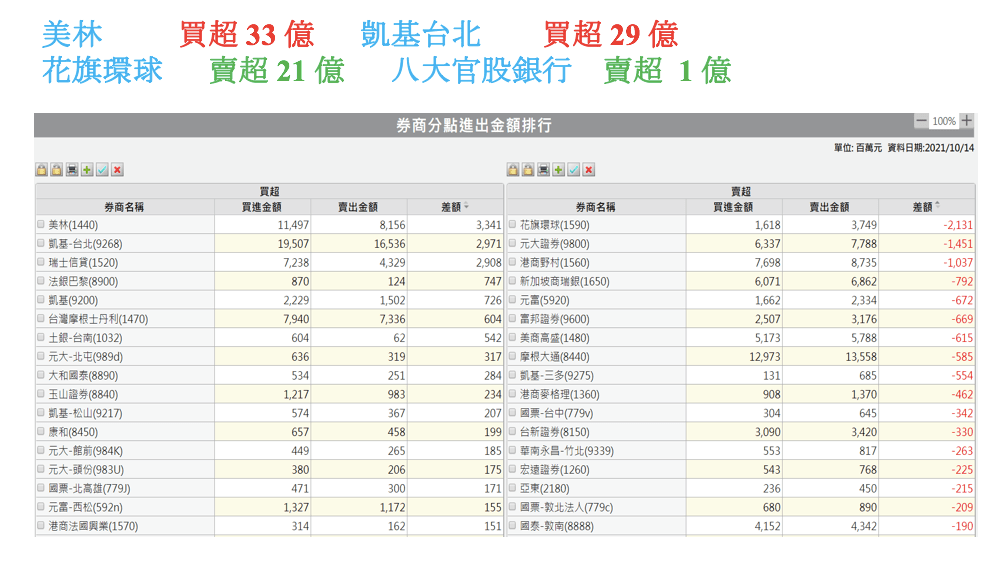Check the box beside 花旗環球(1590)
The image size is (1004, 563).
pos(513,225)
